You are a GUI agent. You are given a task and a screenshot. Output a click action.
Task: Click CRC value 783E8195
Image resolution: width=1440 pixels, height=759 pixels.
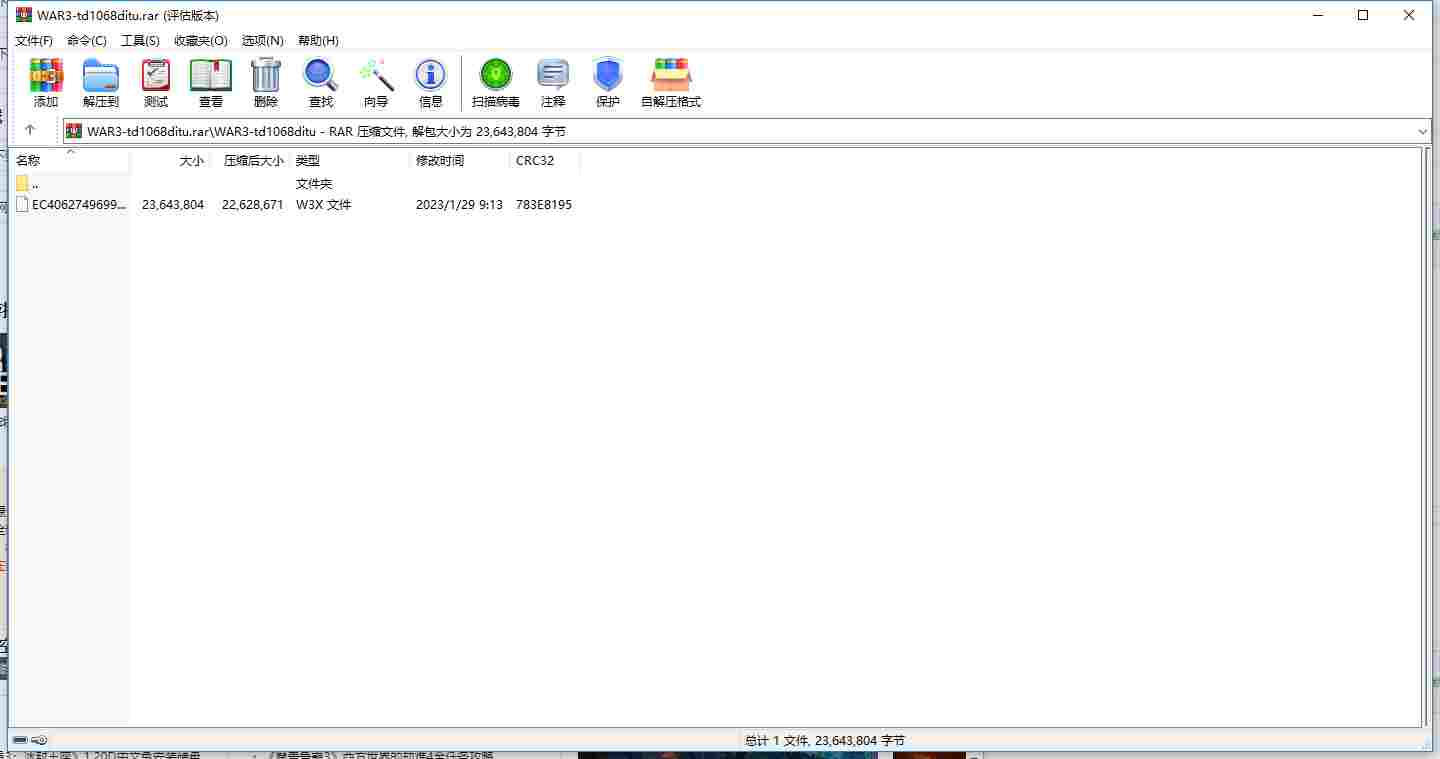[544, 204]
